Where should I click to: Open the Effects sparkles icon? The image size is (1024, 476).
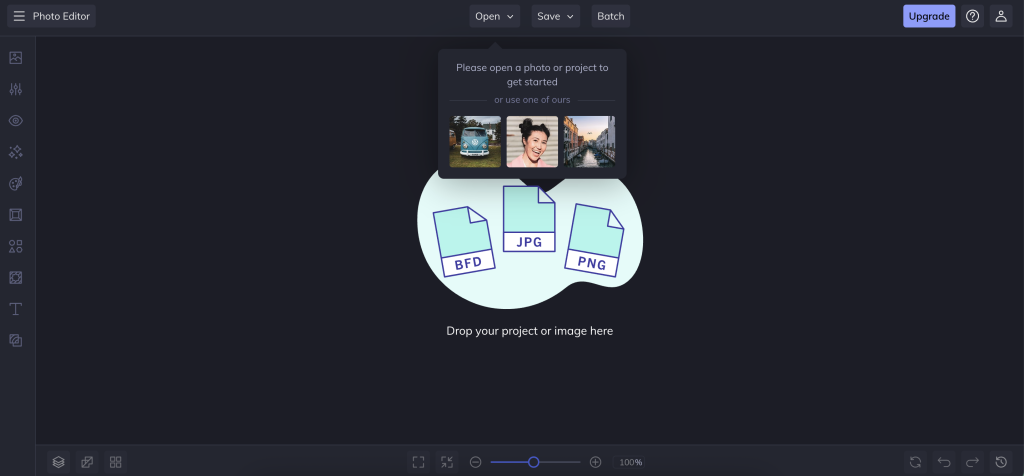[x=16, y=152]
